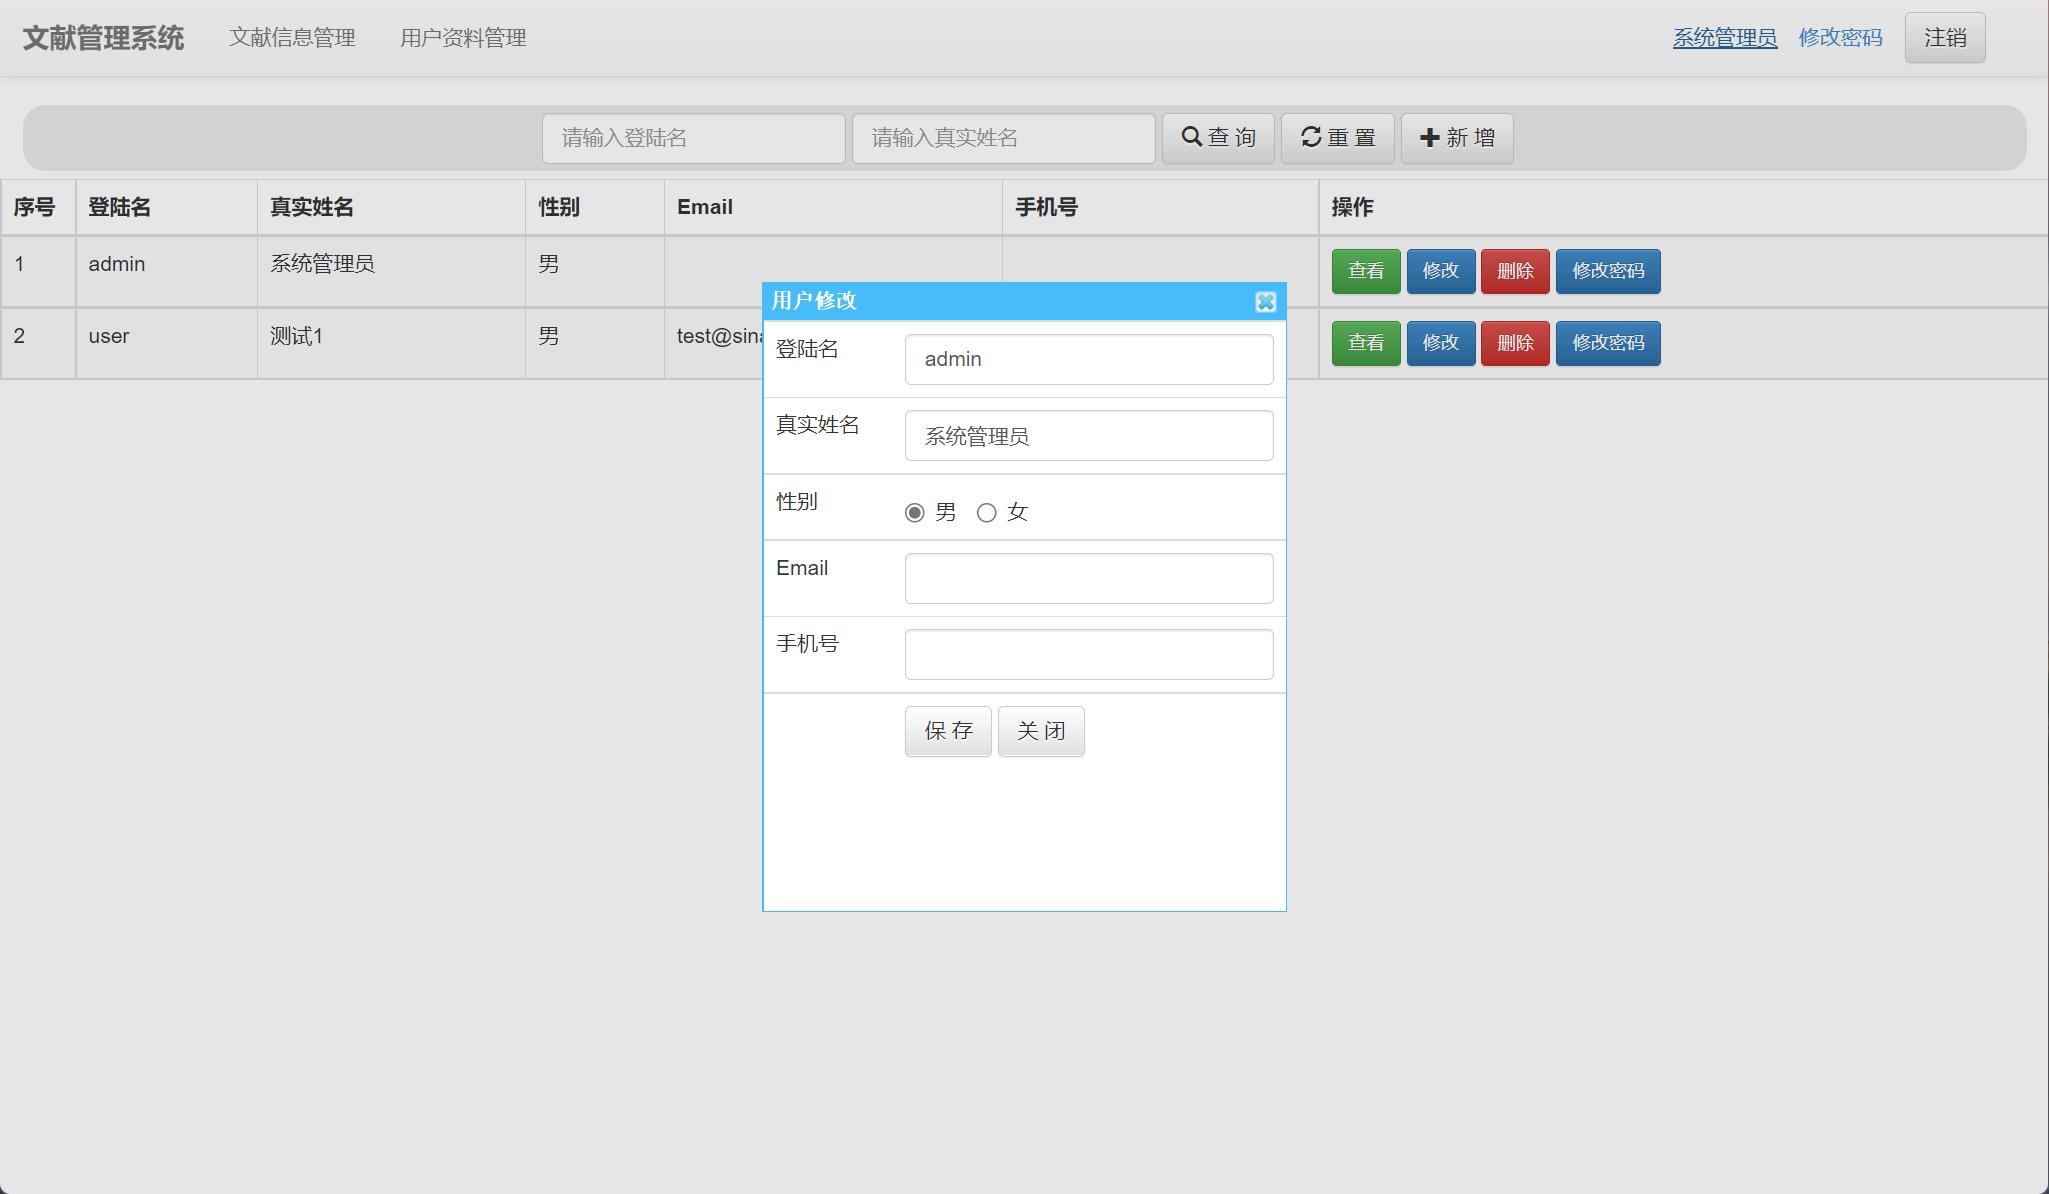Viewport: 2049px width, 1194px height.
Task: Click 修改密码 button for admin row
Action: 1608,271
